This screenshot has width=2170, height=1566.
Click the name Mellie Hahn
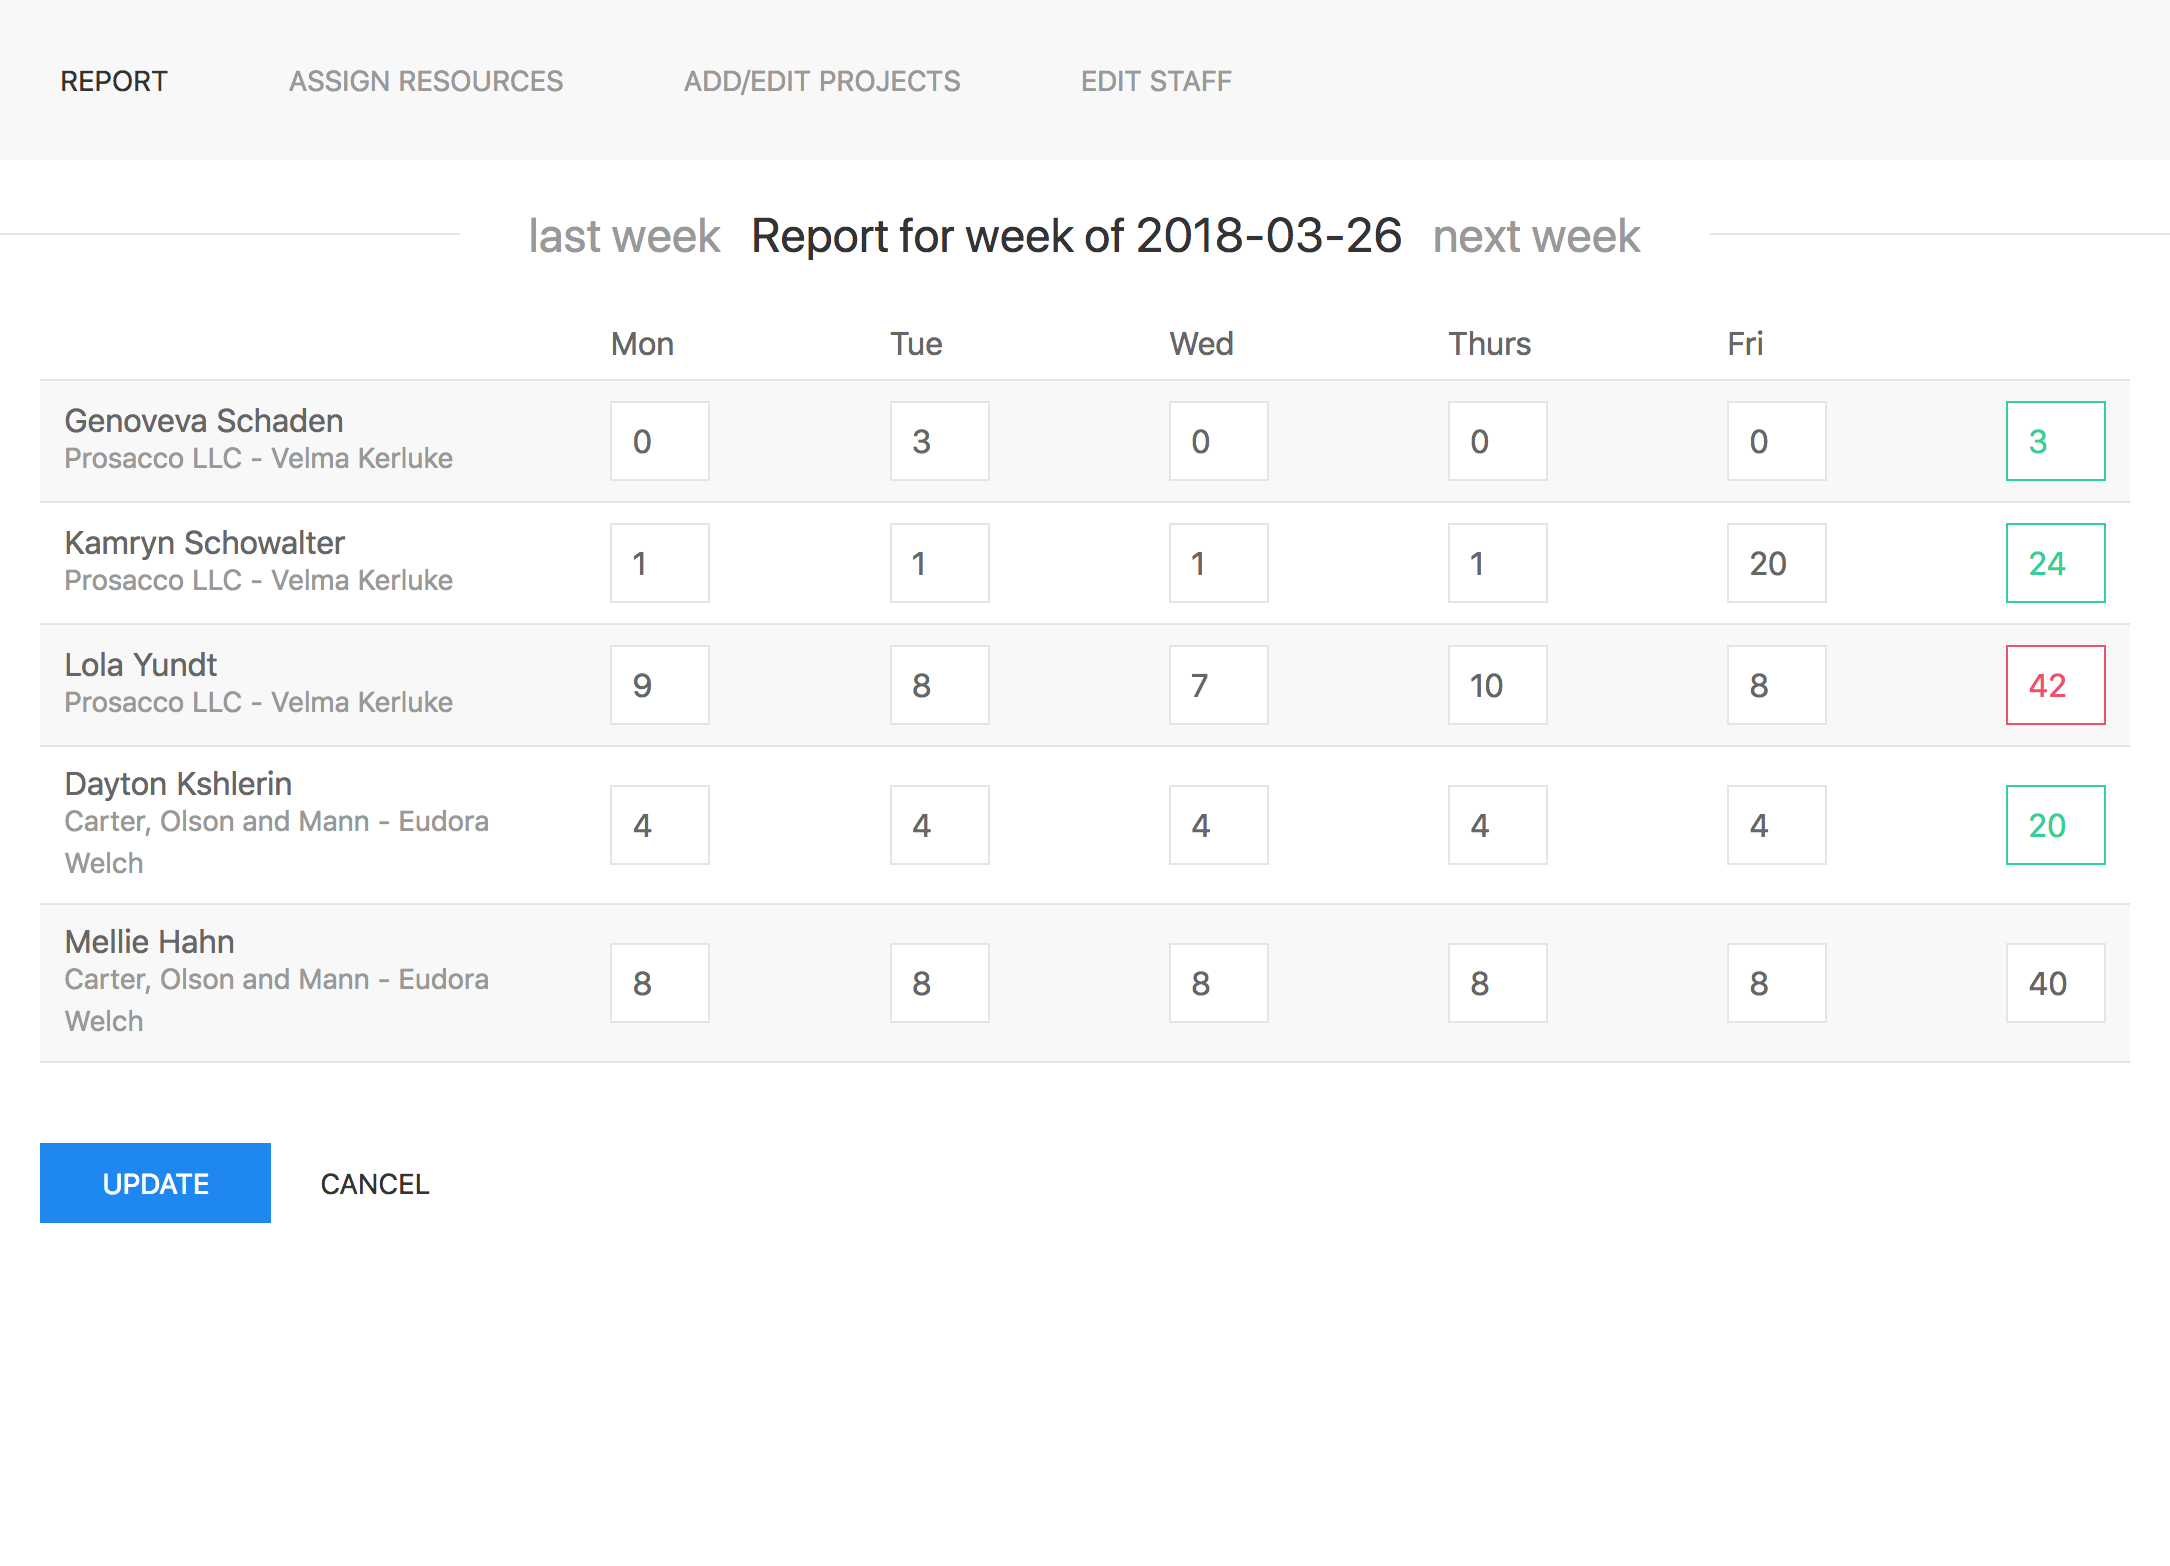(x=149, y=942)
